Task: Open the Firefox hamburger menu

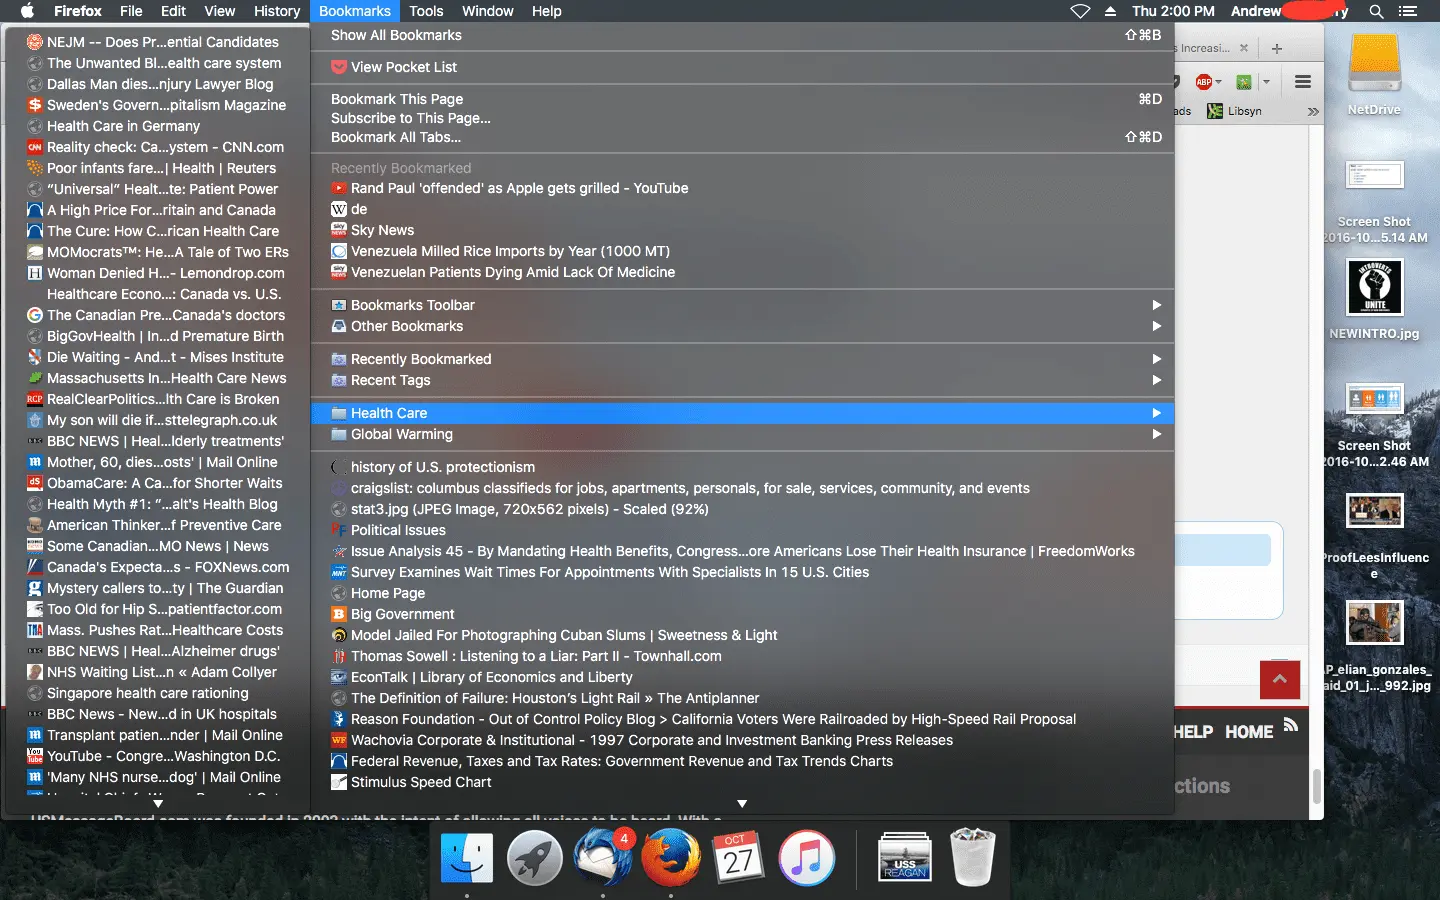Action: [x=1302, y=82]
